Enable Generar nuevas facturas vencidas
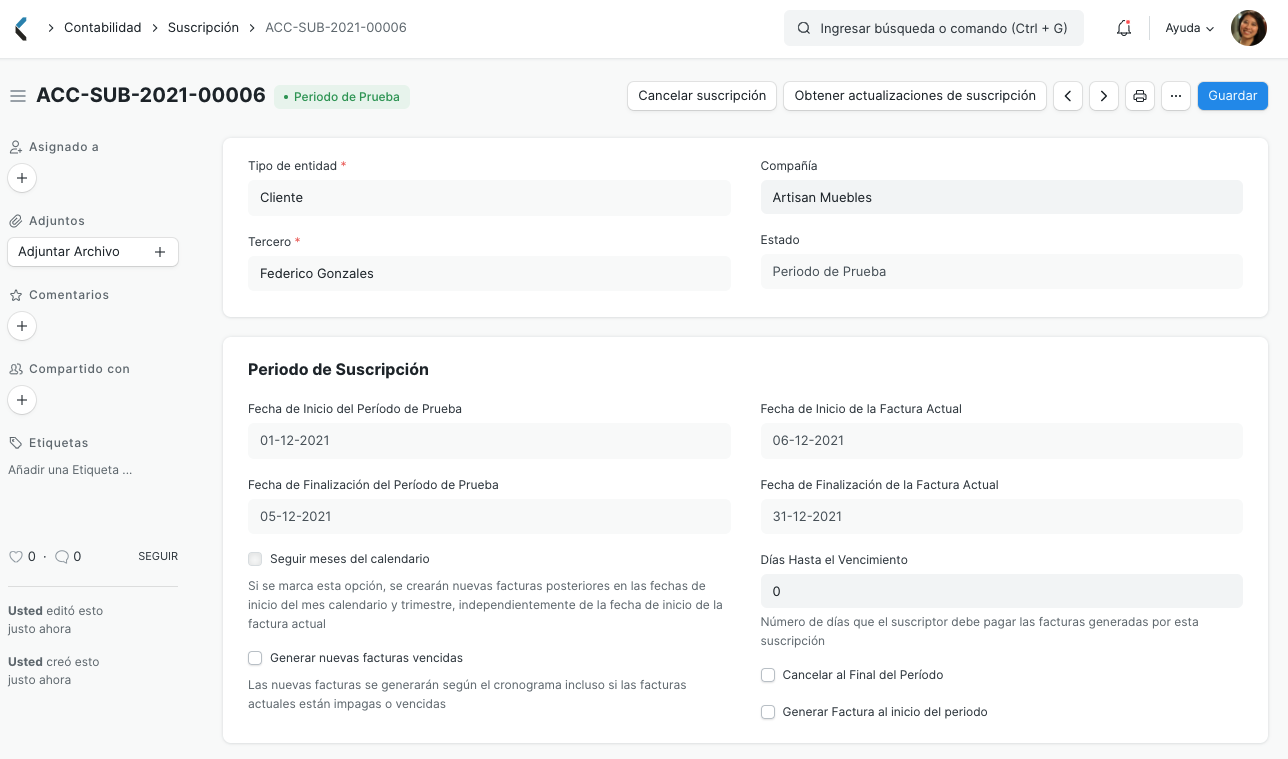Viewport: 1288px width, 759px height. (255, 658)
